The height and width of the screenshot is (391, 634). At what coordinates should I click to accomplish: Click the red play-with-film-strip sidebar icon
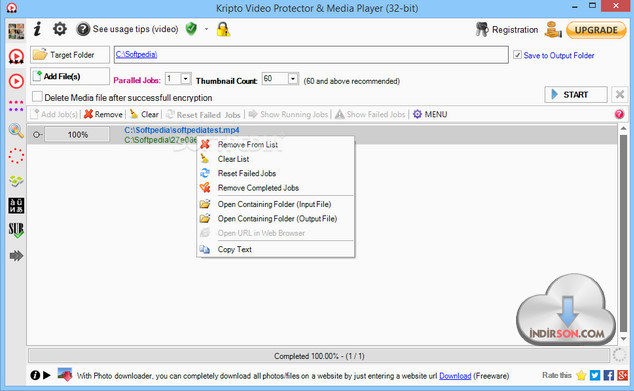pos(16,57)
